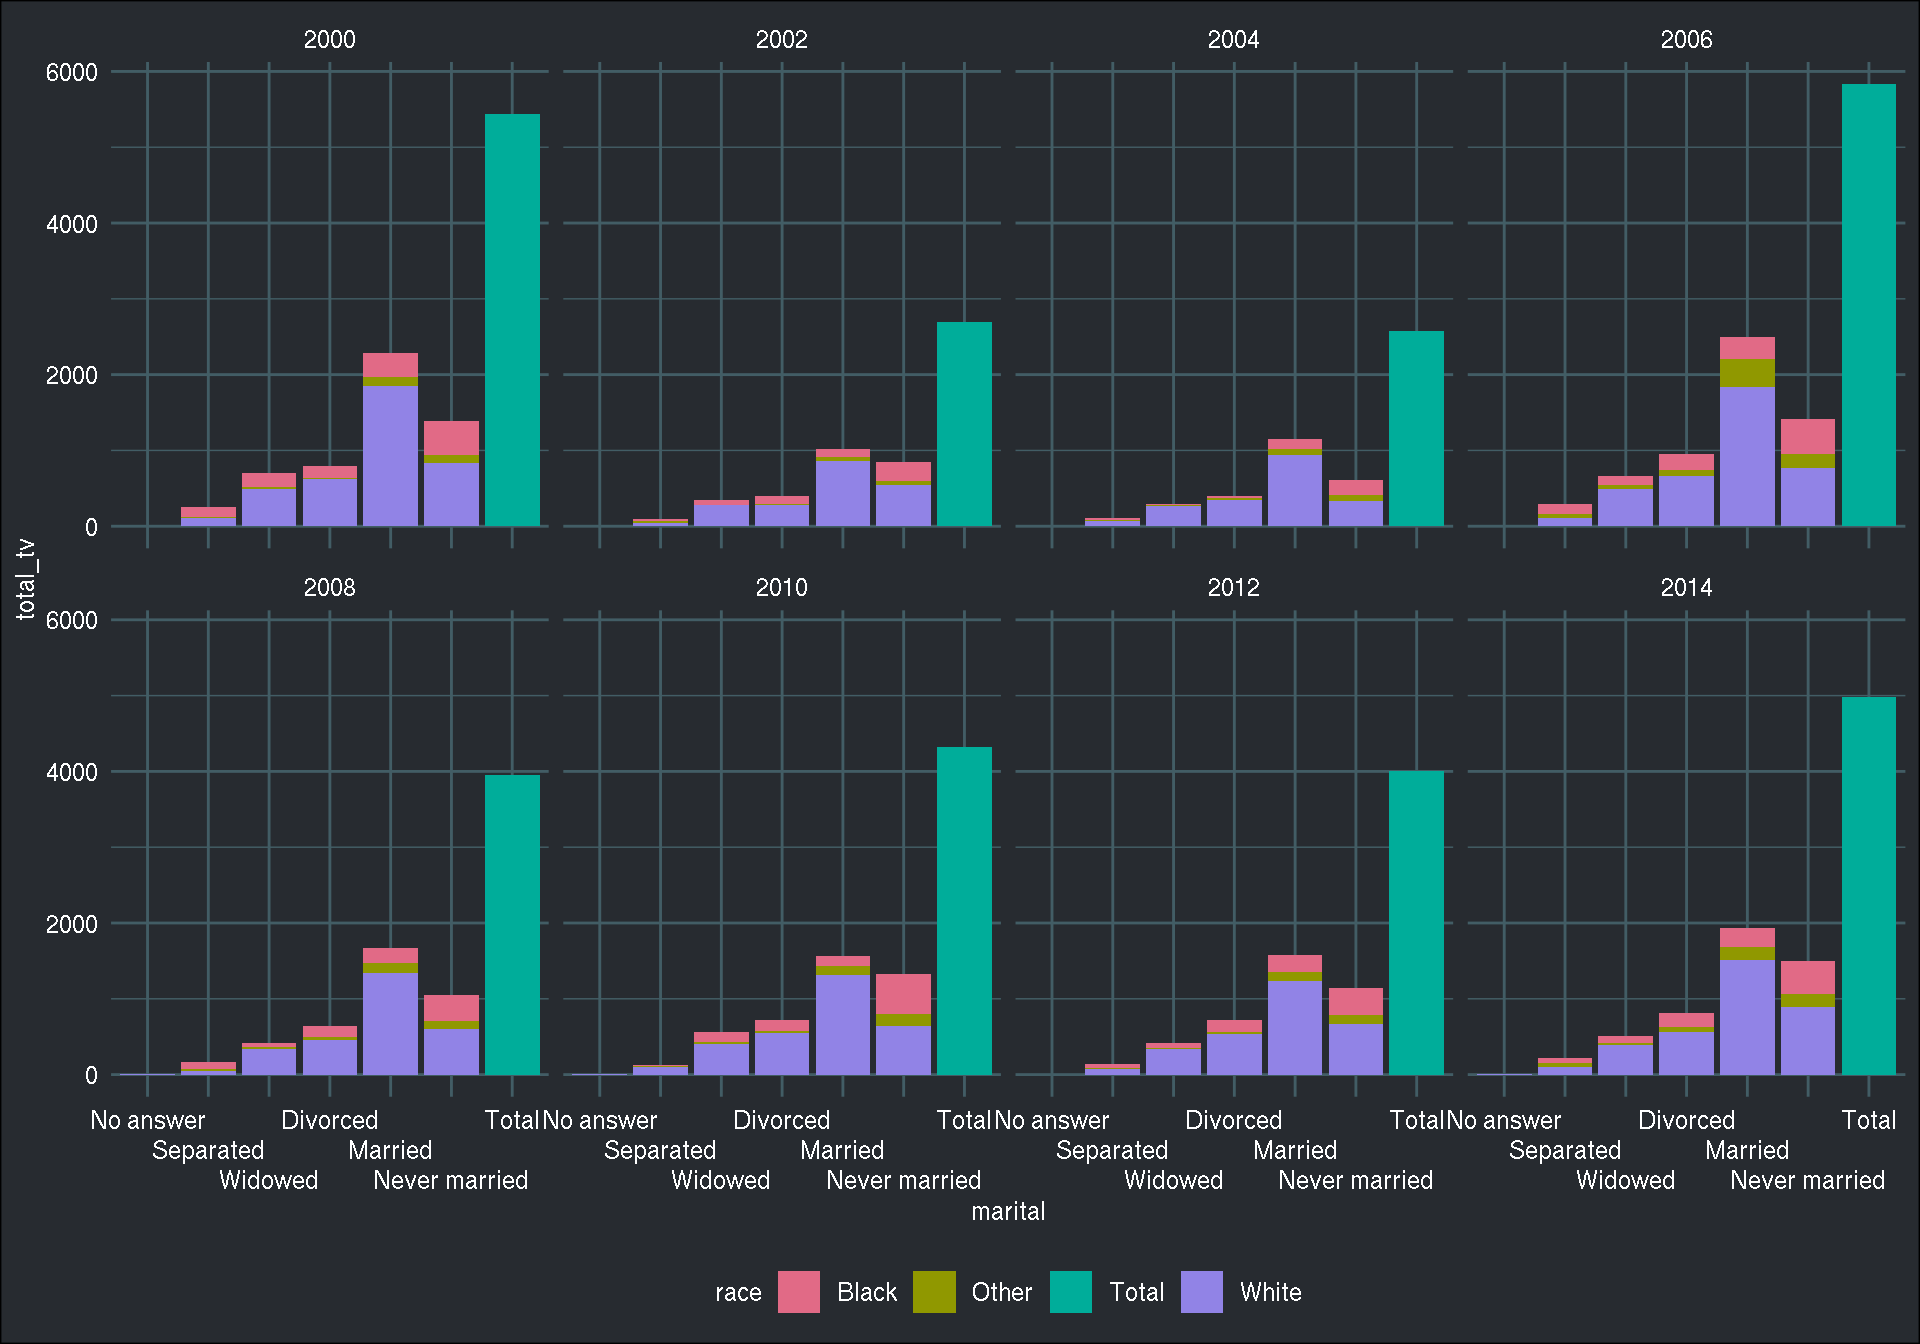The height and width of the screenshot is (1344, 1920).
Task: Collapse the 2002 facet header
Action: tap(782, 40)
